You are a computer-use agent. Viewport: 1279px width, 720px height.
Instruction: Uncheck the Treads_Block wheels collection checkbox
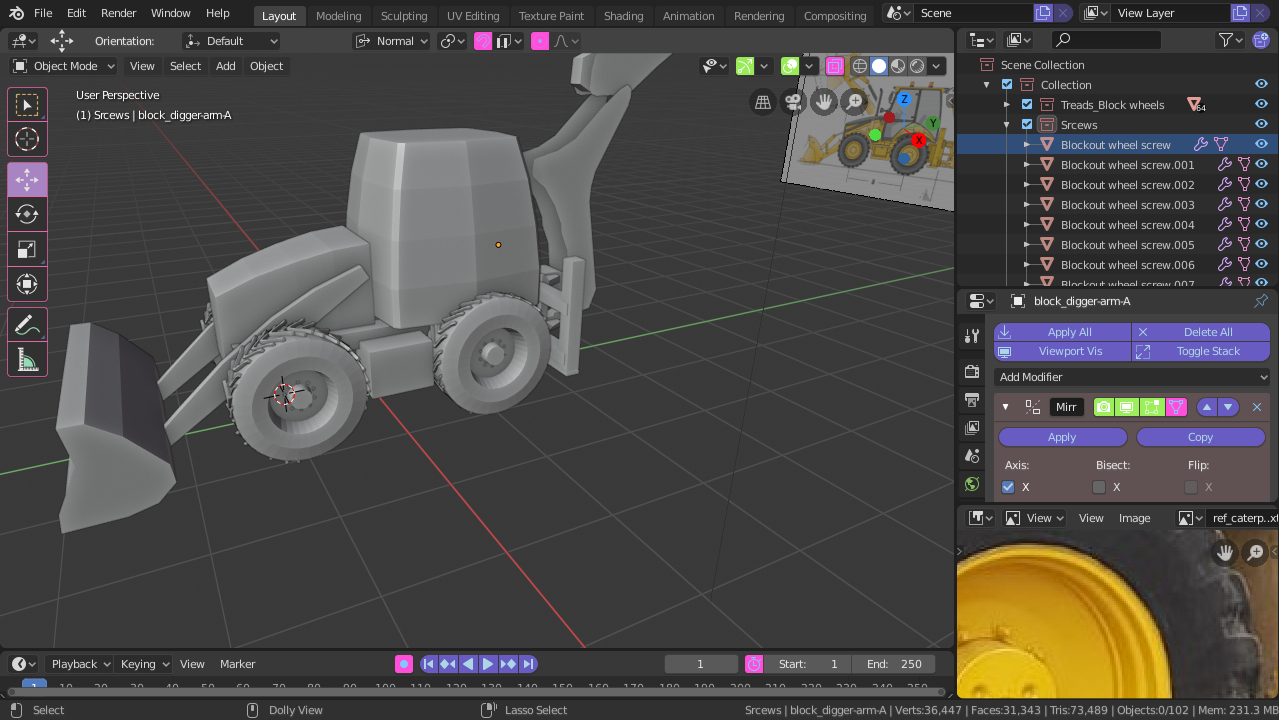[x=1027, y=105]
